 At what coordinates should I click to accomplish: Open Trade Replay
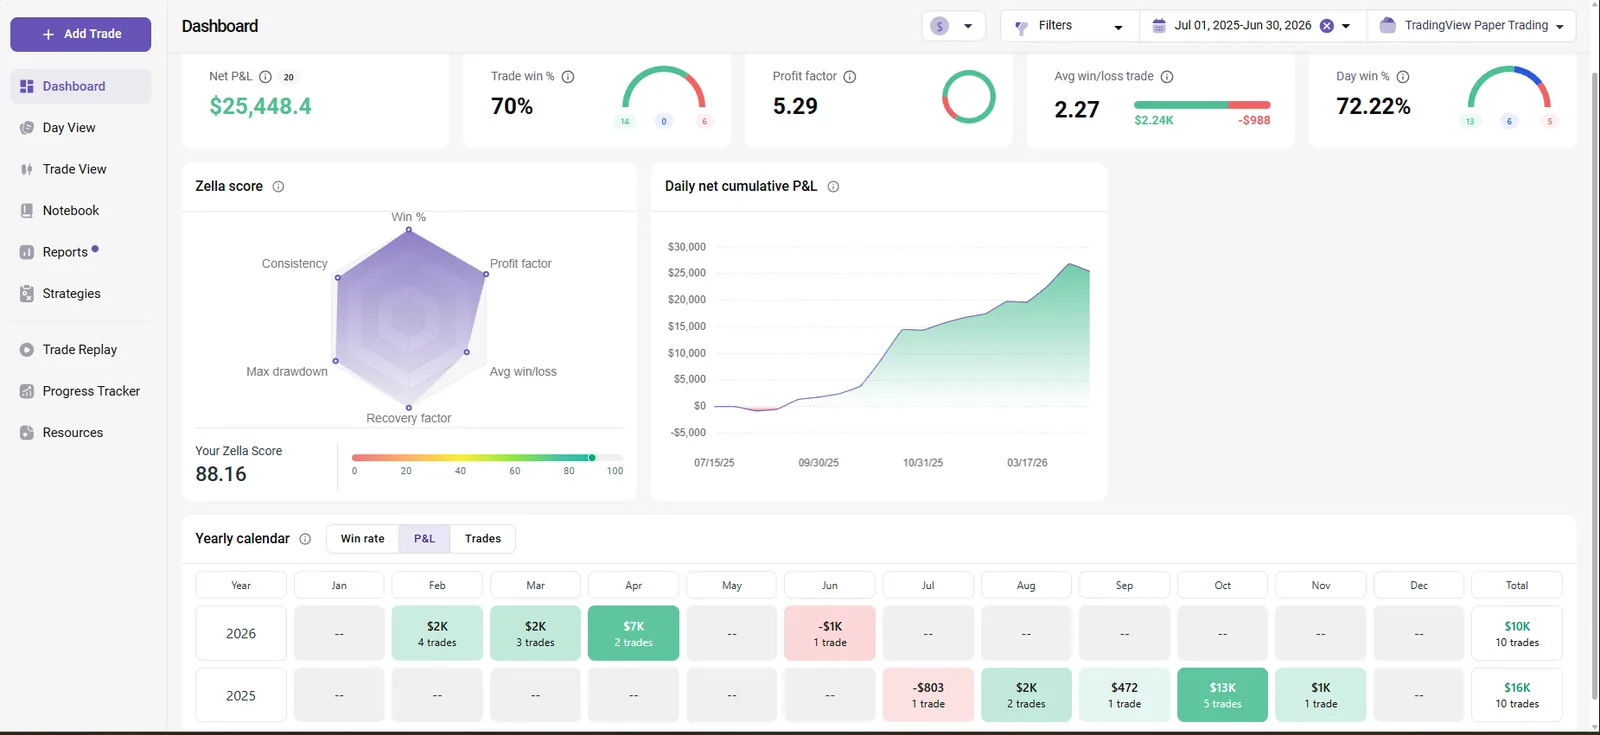tap(81, 350)
